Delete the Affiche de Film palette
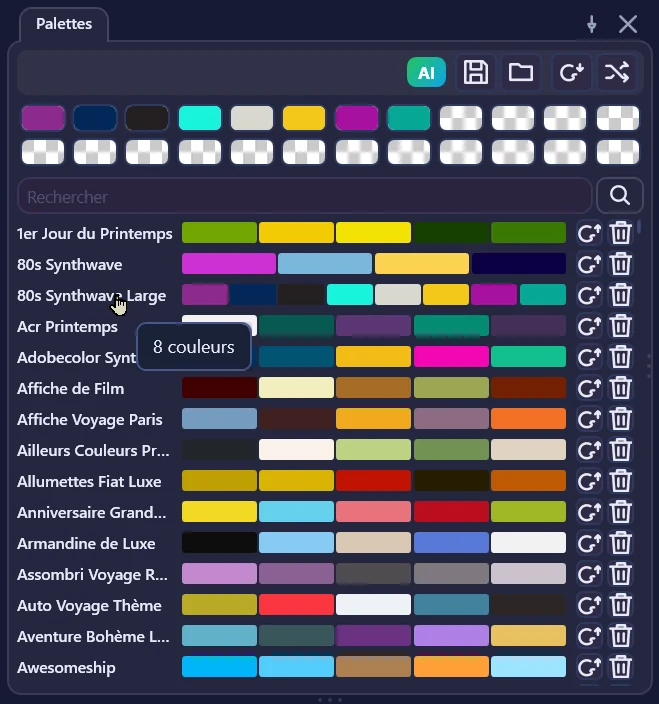659x704 pixels. 620,388
